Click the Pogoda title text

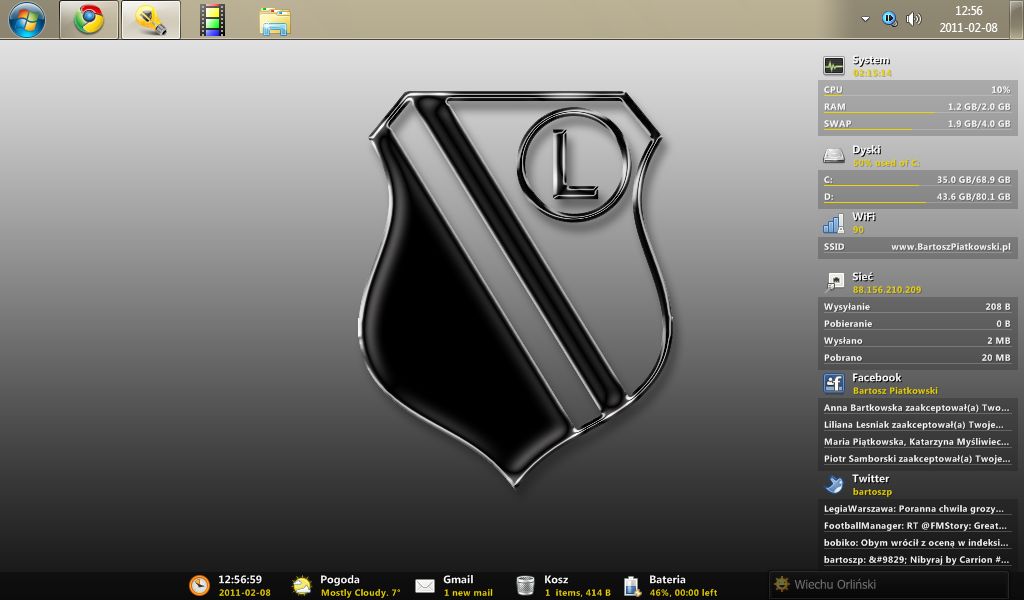(x=340, y=579)
